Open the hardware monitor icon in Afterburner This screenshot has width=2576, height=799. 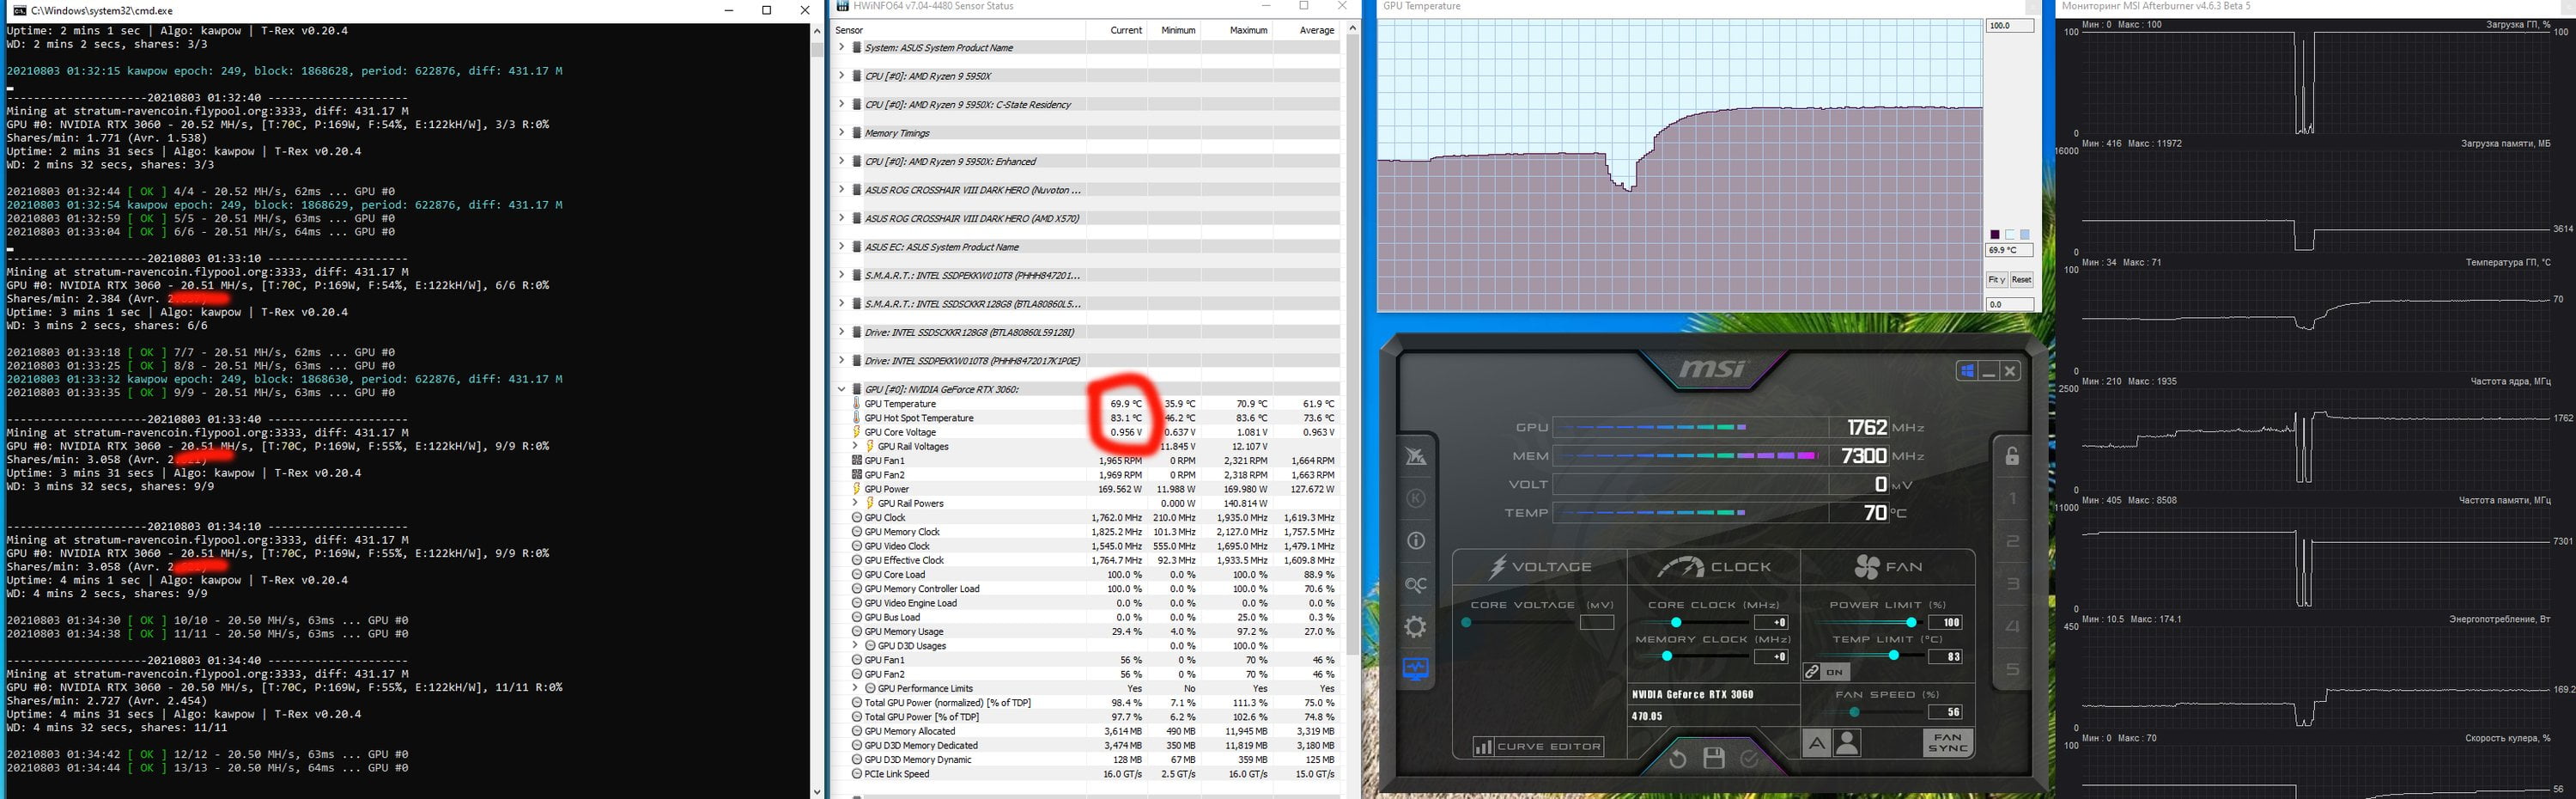click(x=1415, y=669)
